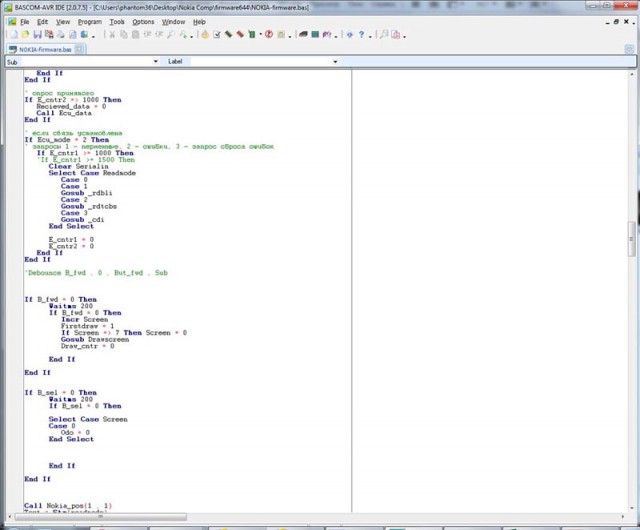Click the horizontal scrollbar thumb
The width and height of the screenshot is (640, 530).
coord(100,517)
